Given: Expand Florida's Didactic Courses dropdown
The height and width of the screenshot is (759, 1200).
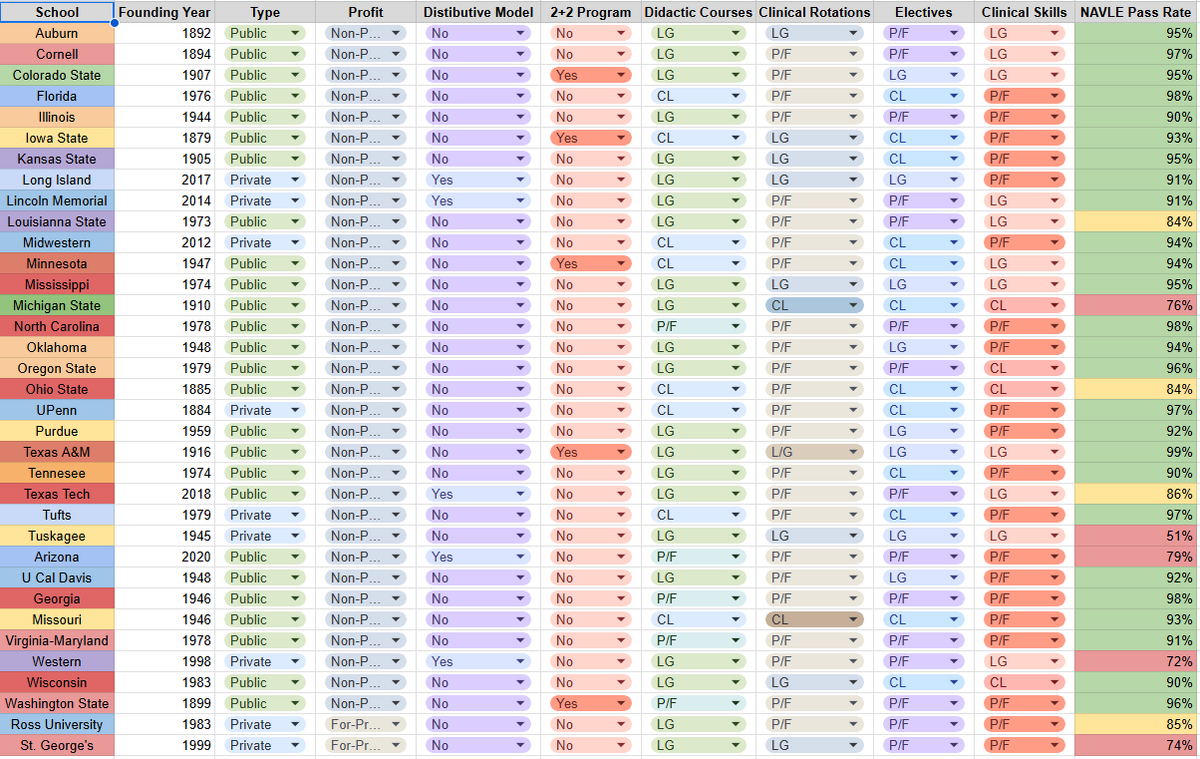Looking at the screenshot, I should tap(736, 96).
